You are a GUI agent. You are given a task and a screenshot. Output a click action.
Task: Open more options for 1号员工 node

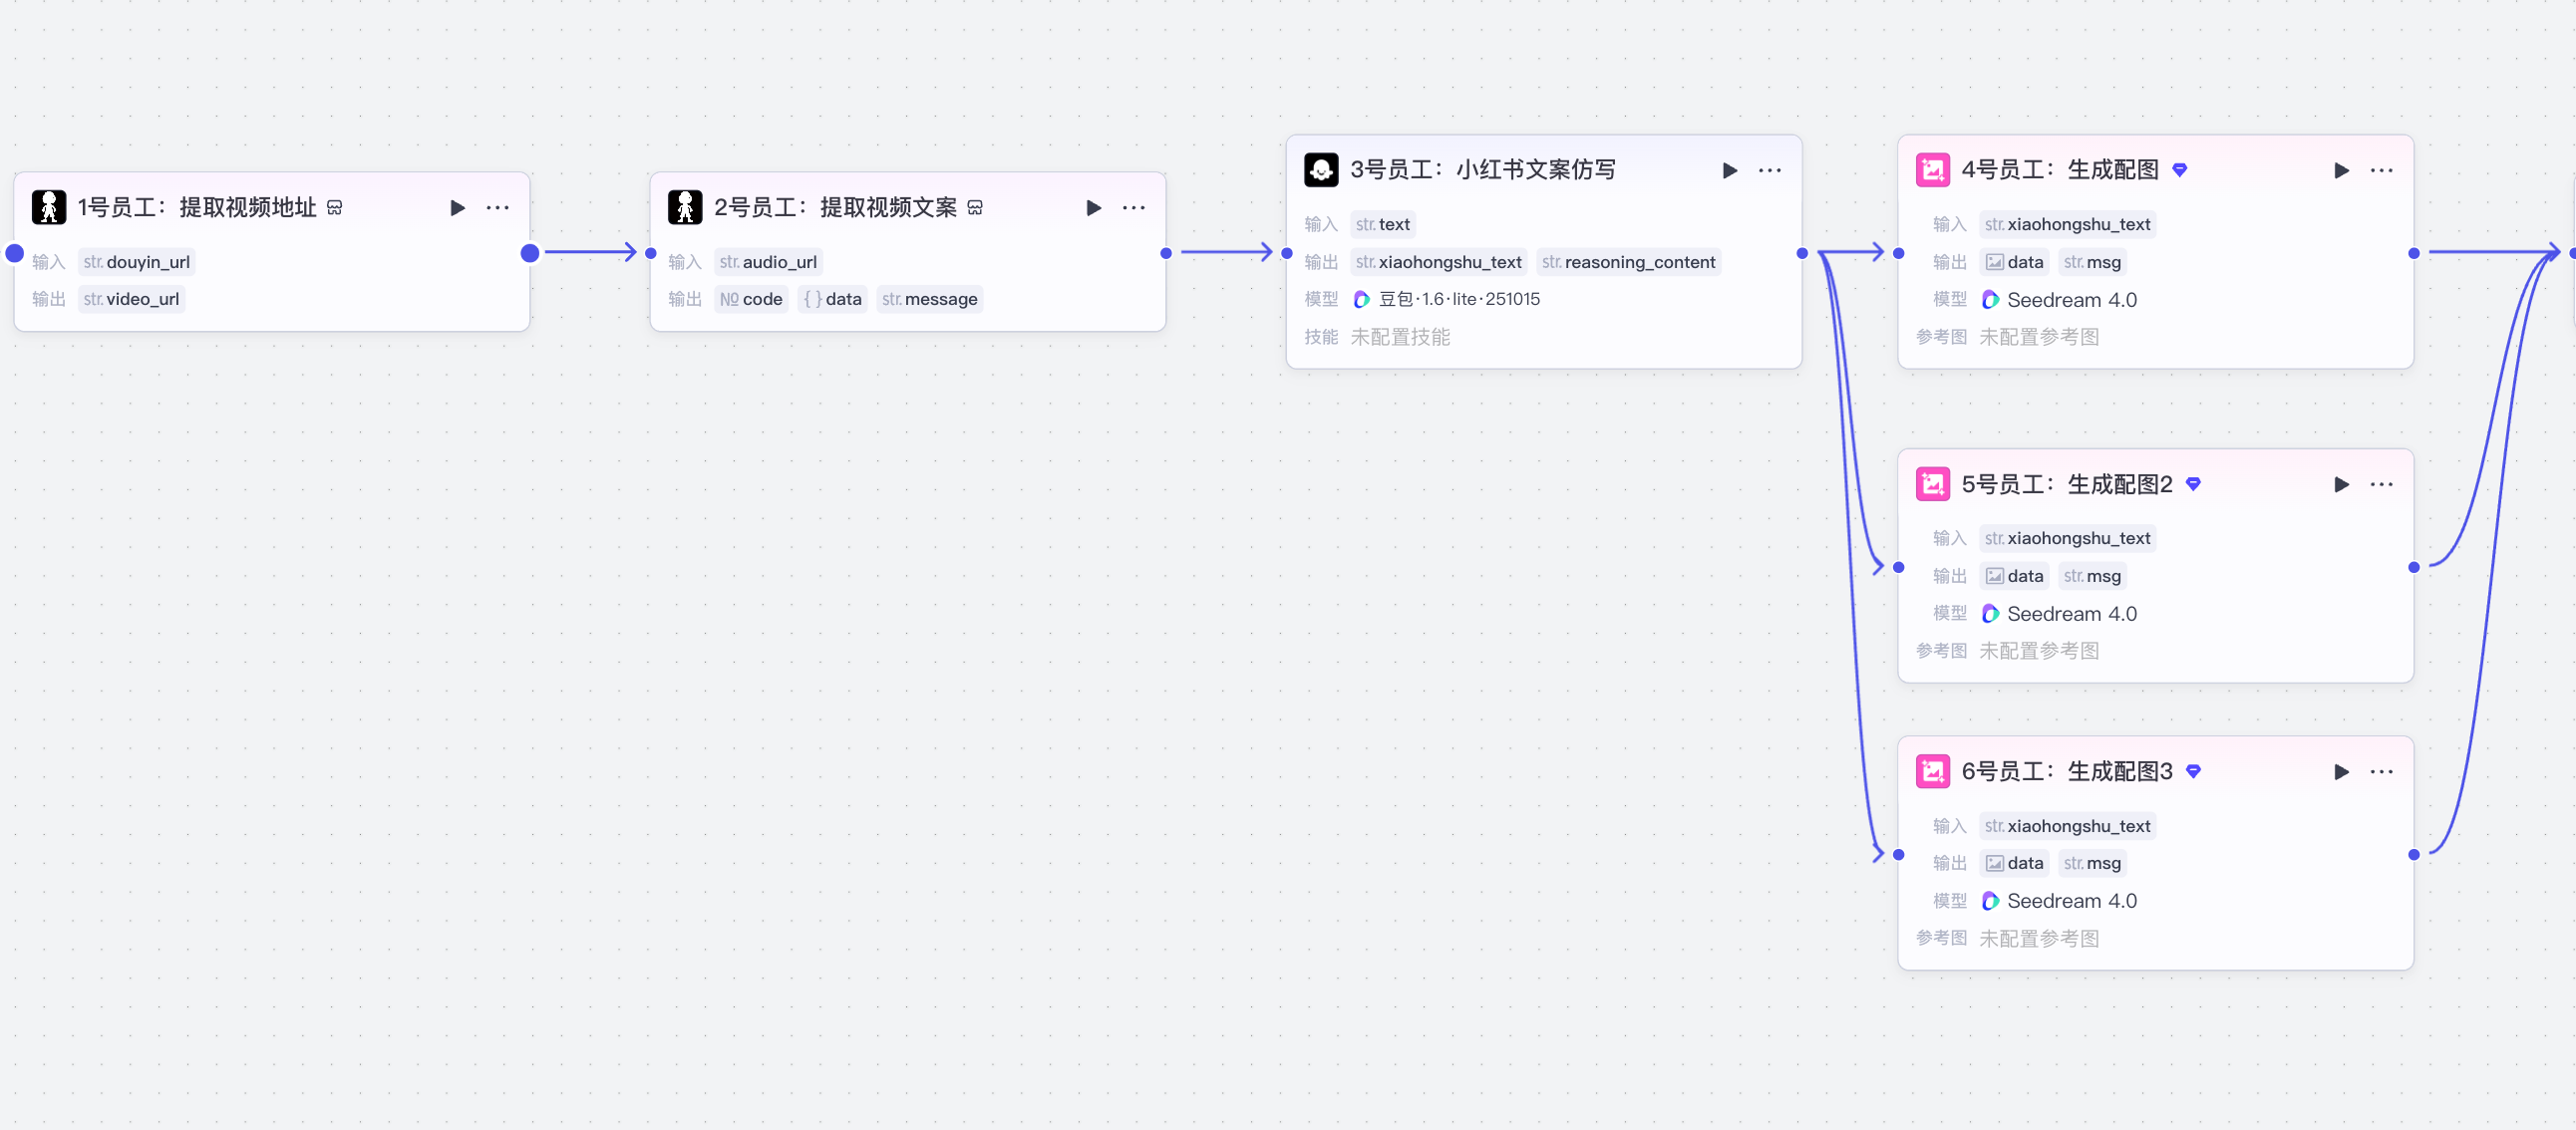pos(497,208)
